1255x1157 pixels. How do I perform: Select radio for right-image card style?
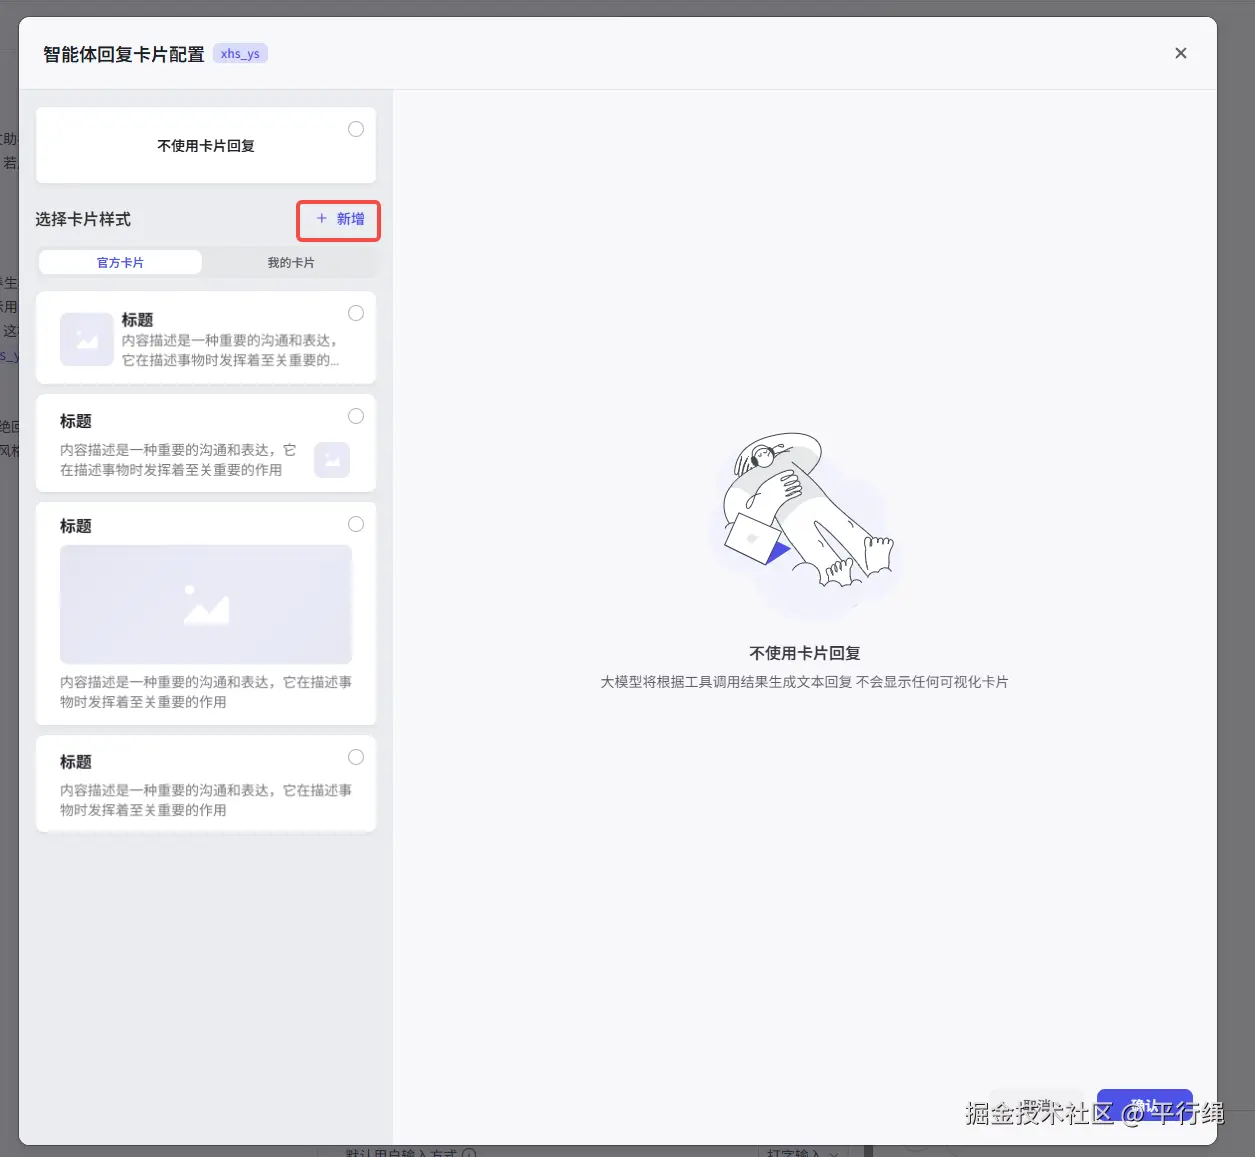(355, 416)
